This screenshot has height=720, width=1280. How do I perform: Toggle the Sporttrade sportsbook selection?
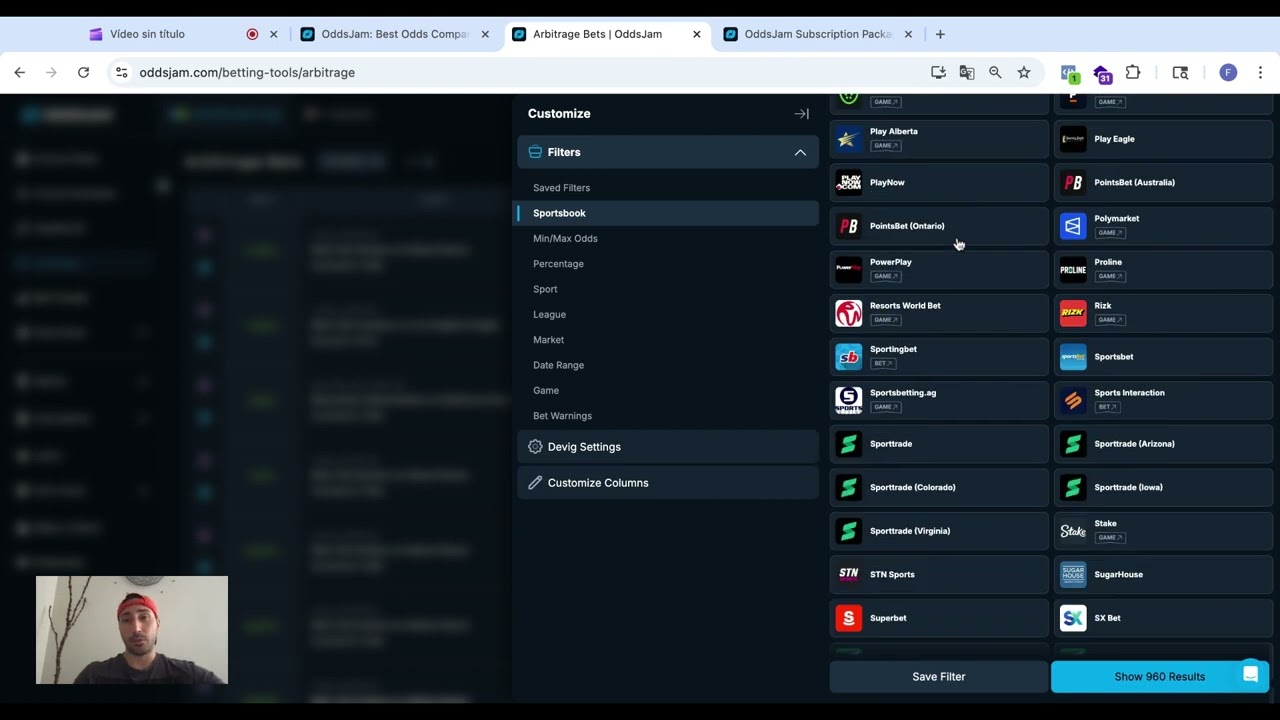coord(938,444)
